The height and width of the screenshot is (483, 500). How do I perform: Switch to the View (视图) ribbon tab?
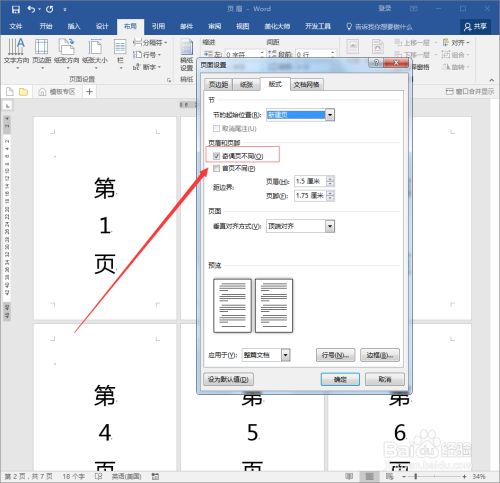pyautogui.click(x=243, y=26)
